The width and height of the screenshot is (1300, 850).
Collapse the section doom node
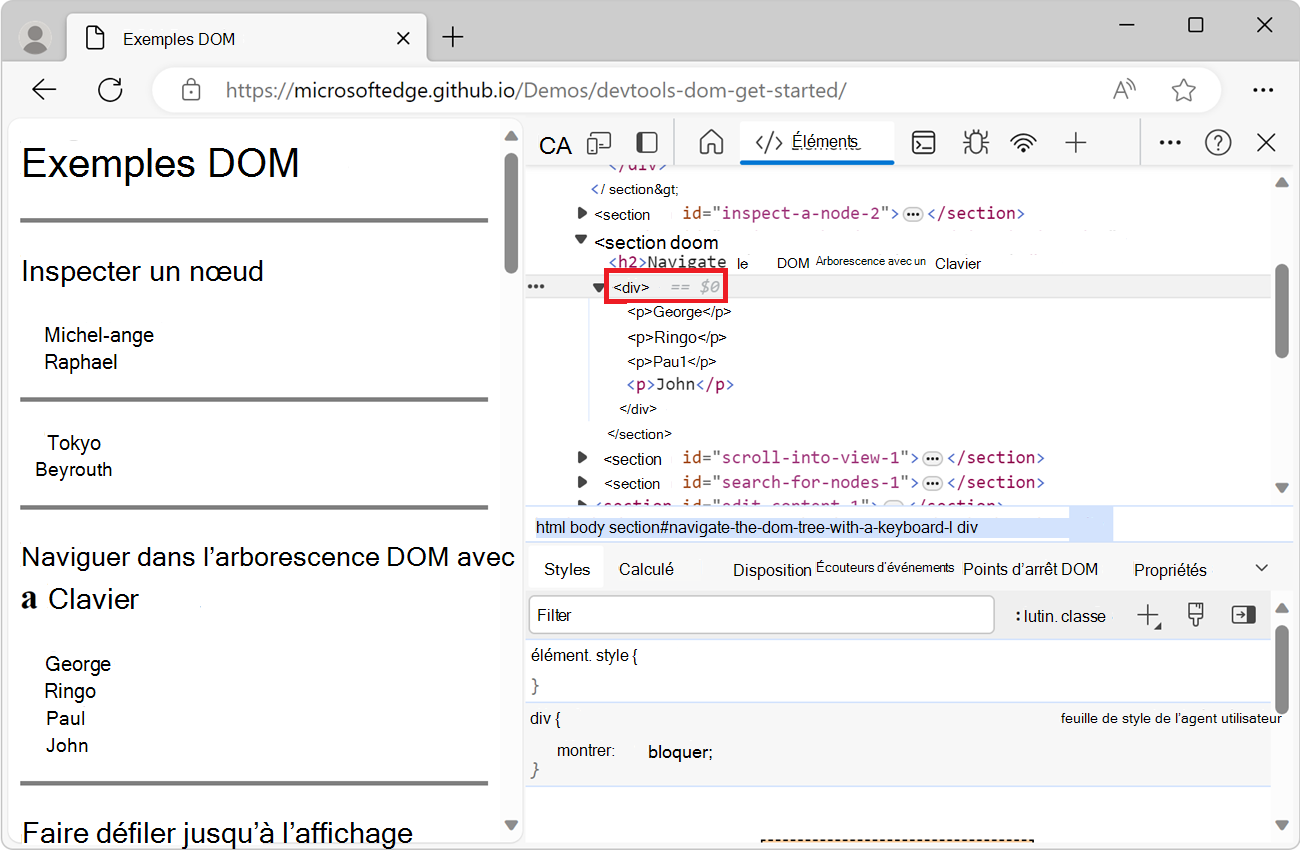pyautogui.click(x=581, y=240)
